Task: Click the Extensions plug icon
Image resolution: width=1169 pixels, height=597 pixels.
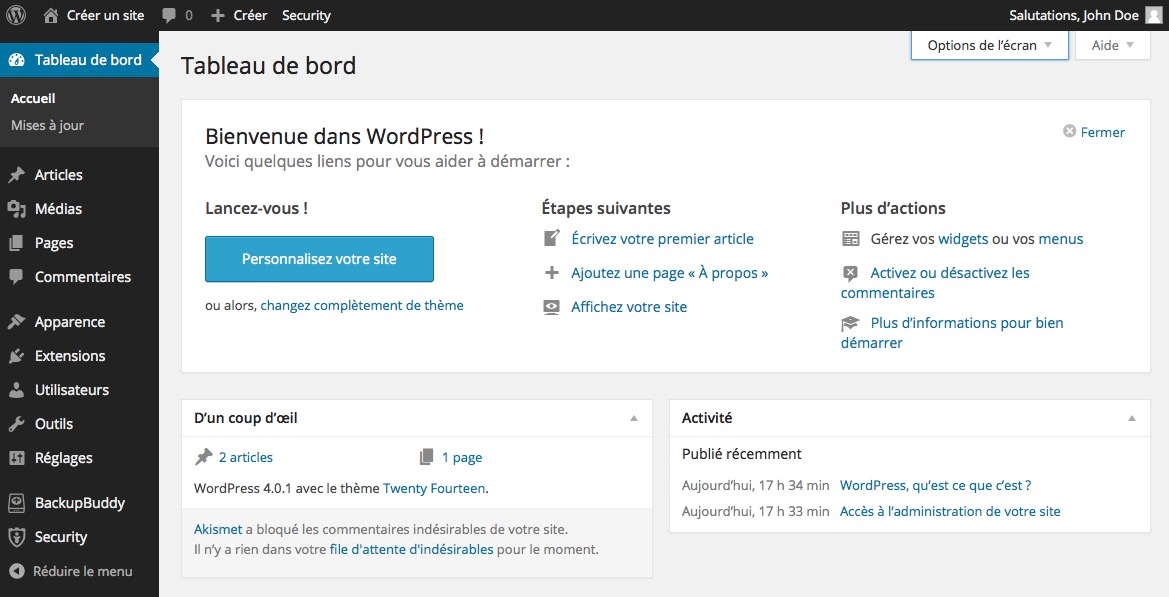Action: [x=16, y=356]
